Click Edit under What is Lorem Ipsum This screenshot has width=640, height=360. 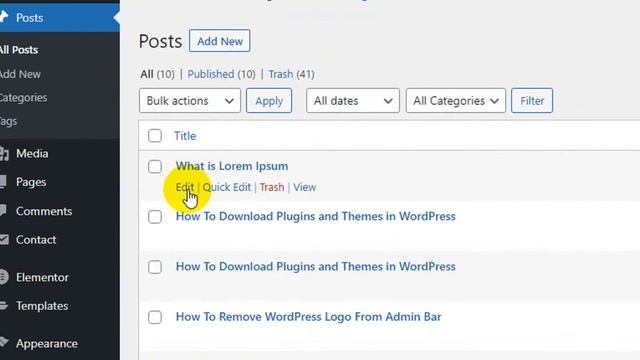[184, 187]
